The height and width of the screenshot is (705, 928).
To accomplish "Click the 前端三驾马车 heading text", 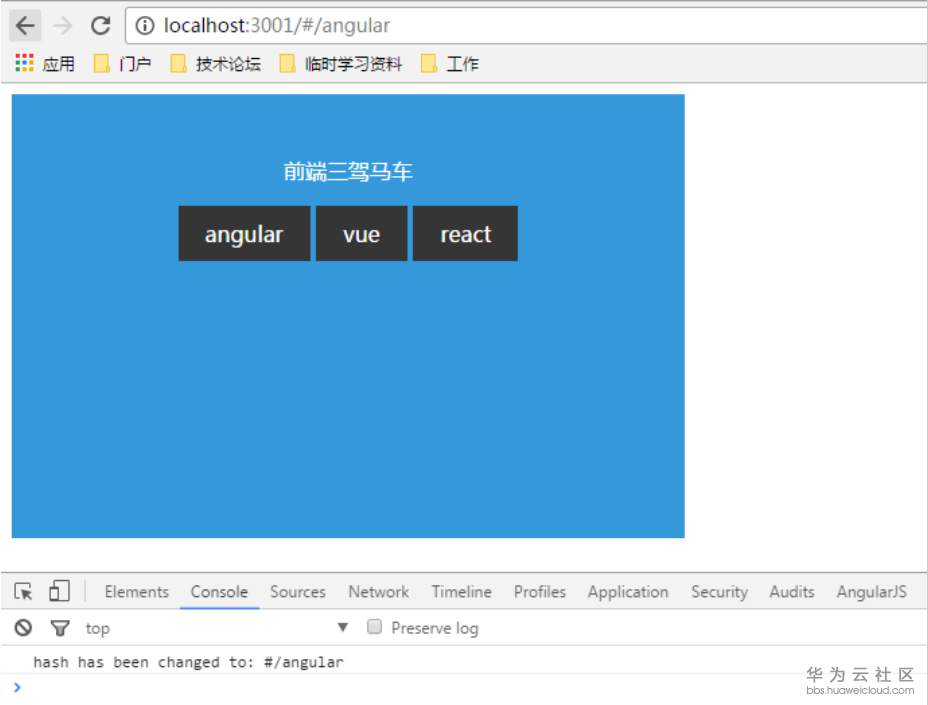I will pyautogui.click(x=348, y=171).
